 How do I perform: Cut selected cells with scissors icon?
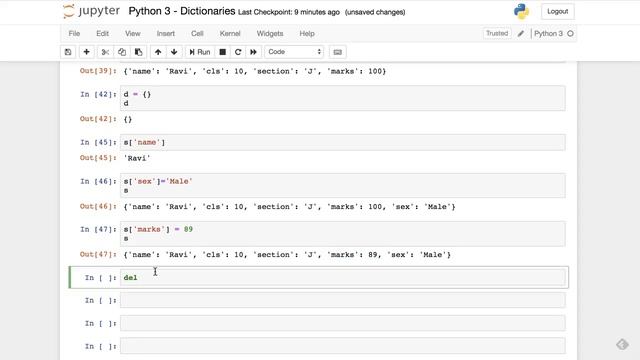105,52
